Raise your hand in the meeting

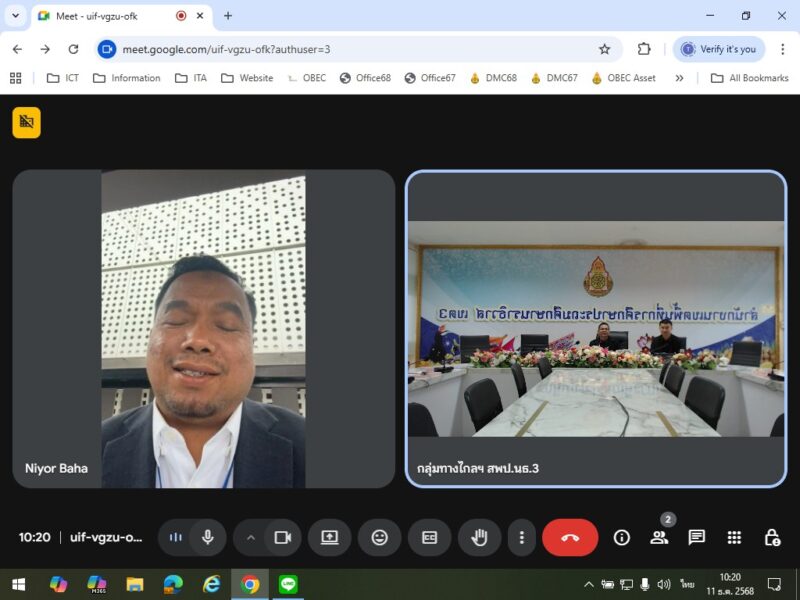479,537
